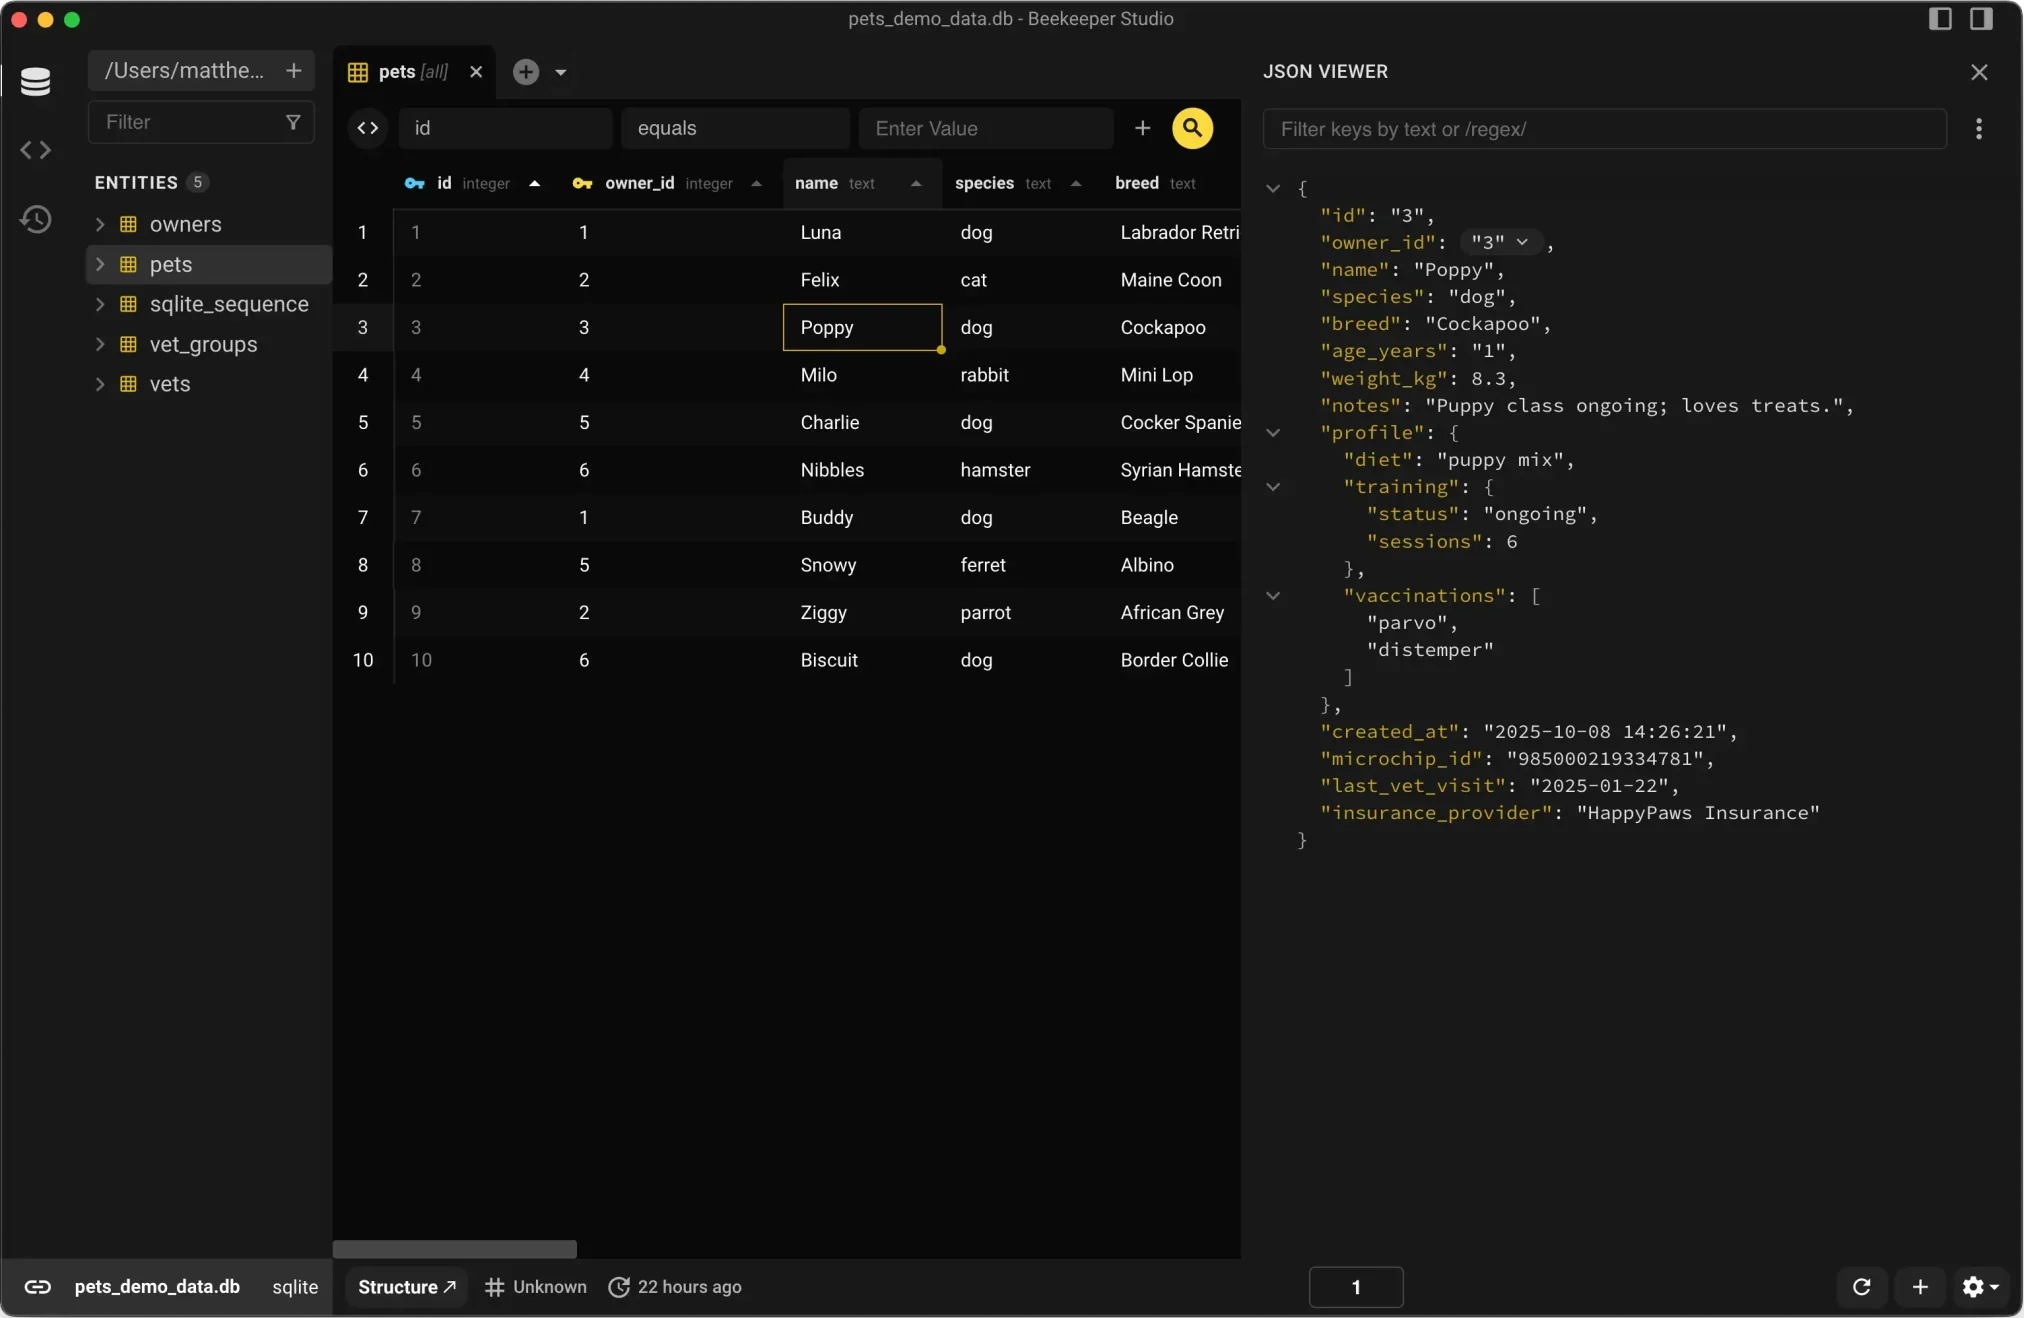This screenshot has width=2024, height=1318.
Task: Open the filter column dropdown showing id
Action: pyautogui.click(x=505, y=128)
